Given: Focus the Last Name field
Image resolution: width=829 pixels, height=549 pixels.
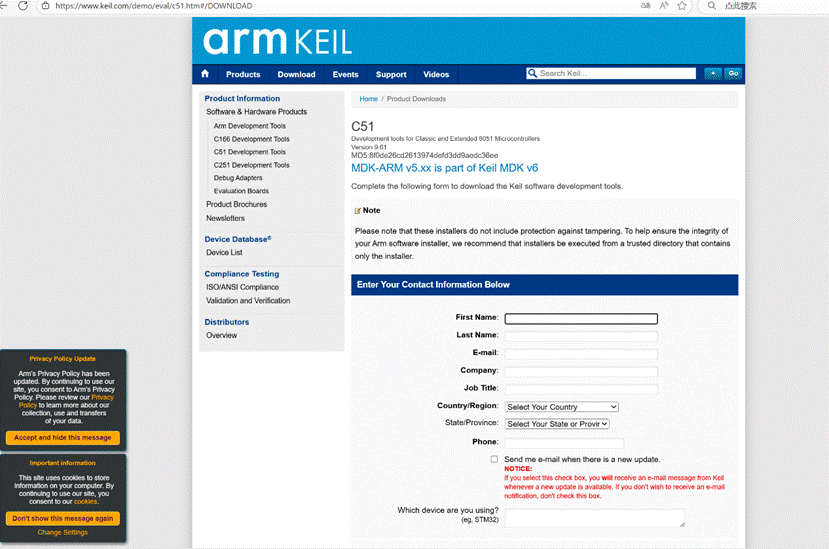Looking at the screenshot, I should [581, 336].
